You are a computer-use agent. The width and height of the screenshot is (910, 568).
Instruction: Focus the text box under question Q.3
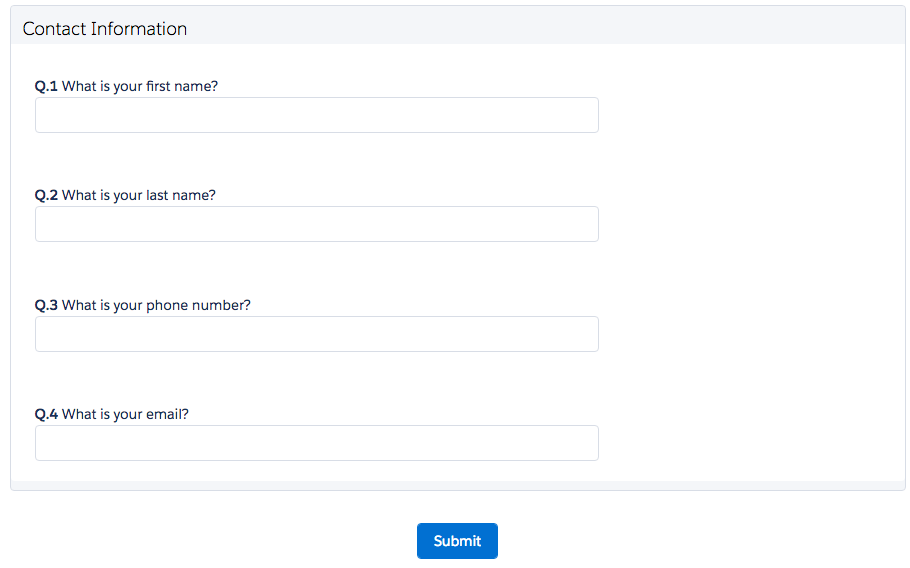pyautogui.click(x=316, y=334)
